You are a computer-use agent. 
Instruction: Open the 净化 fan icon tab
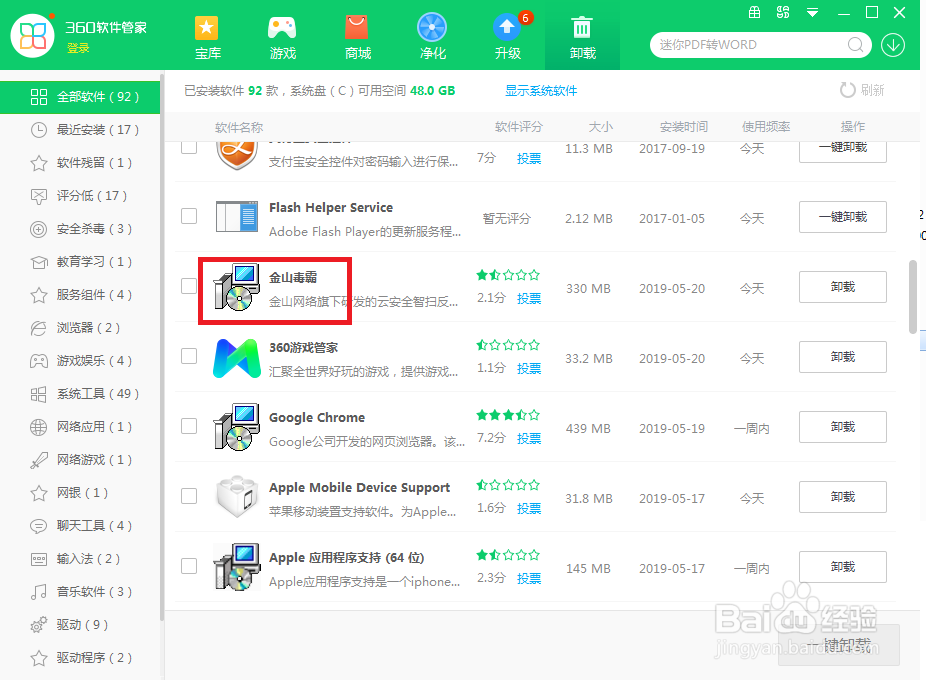point(432,37)
